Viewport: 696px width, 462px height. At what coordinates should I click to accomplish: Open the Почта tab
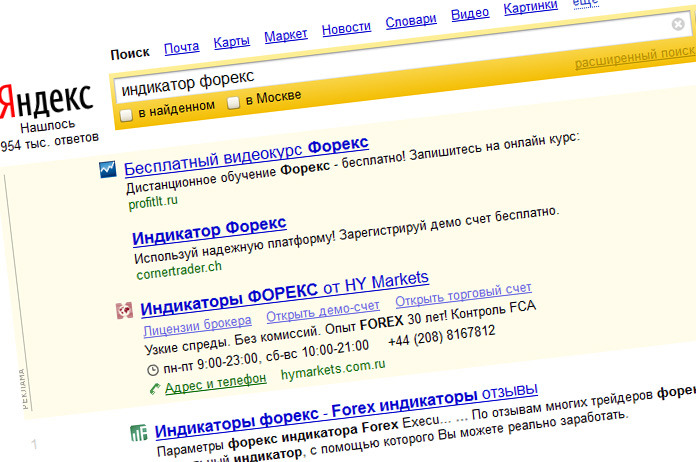pyautogui.click(x=182, y=47)
